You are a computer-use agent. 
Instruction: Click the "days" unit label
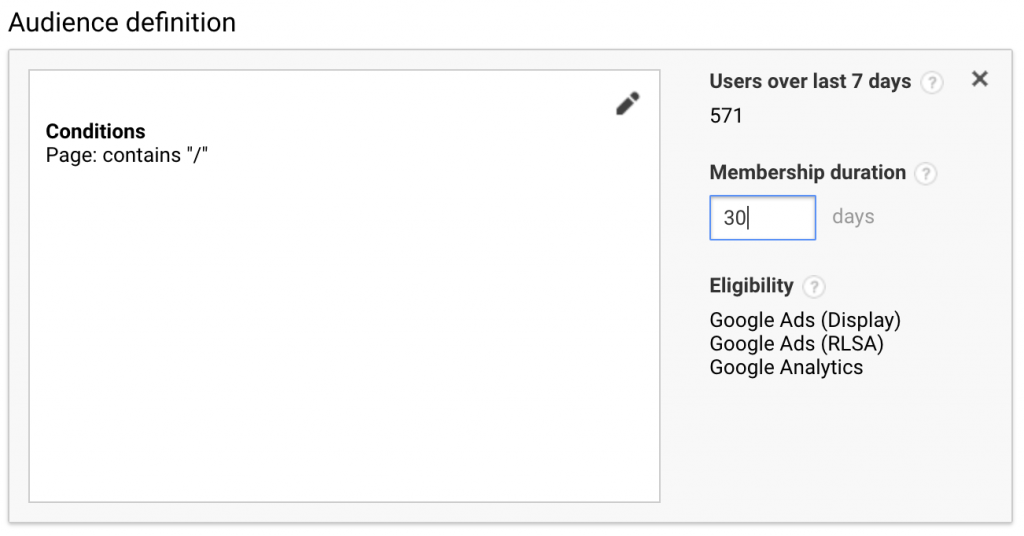tap(853, 217)
